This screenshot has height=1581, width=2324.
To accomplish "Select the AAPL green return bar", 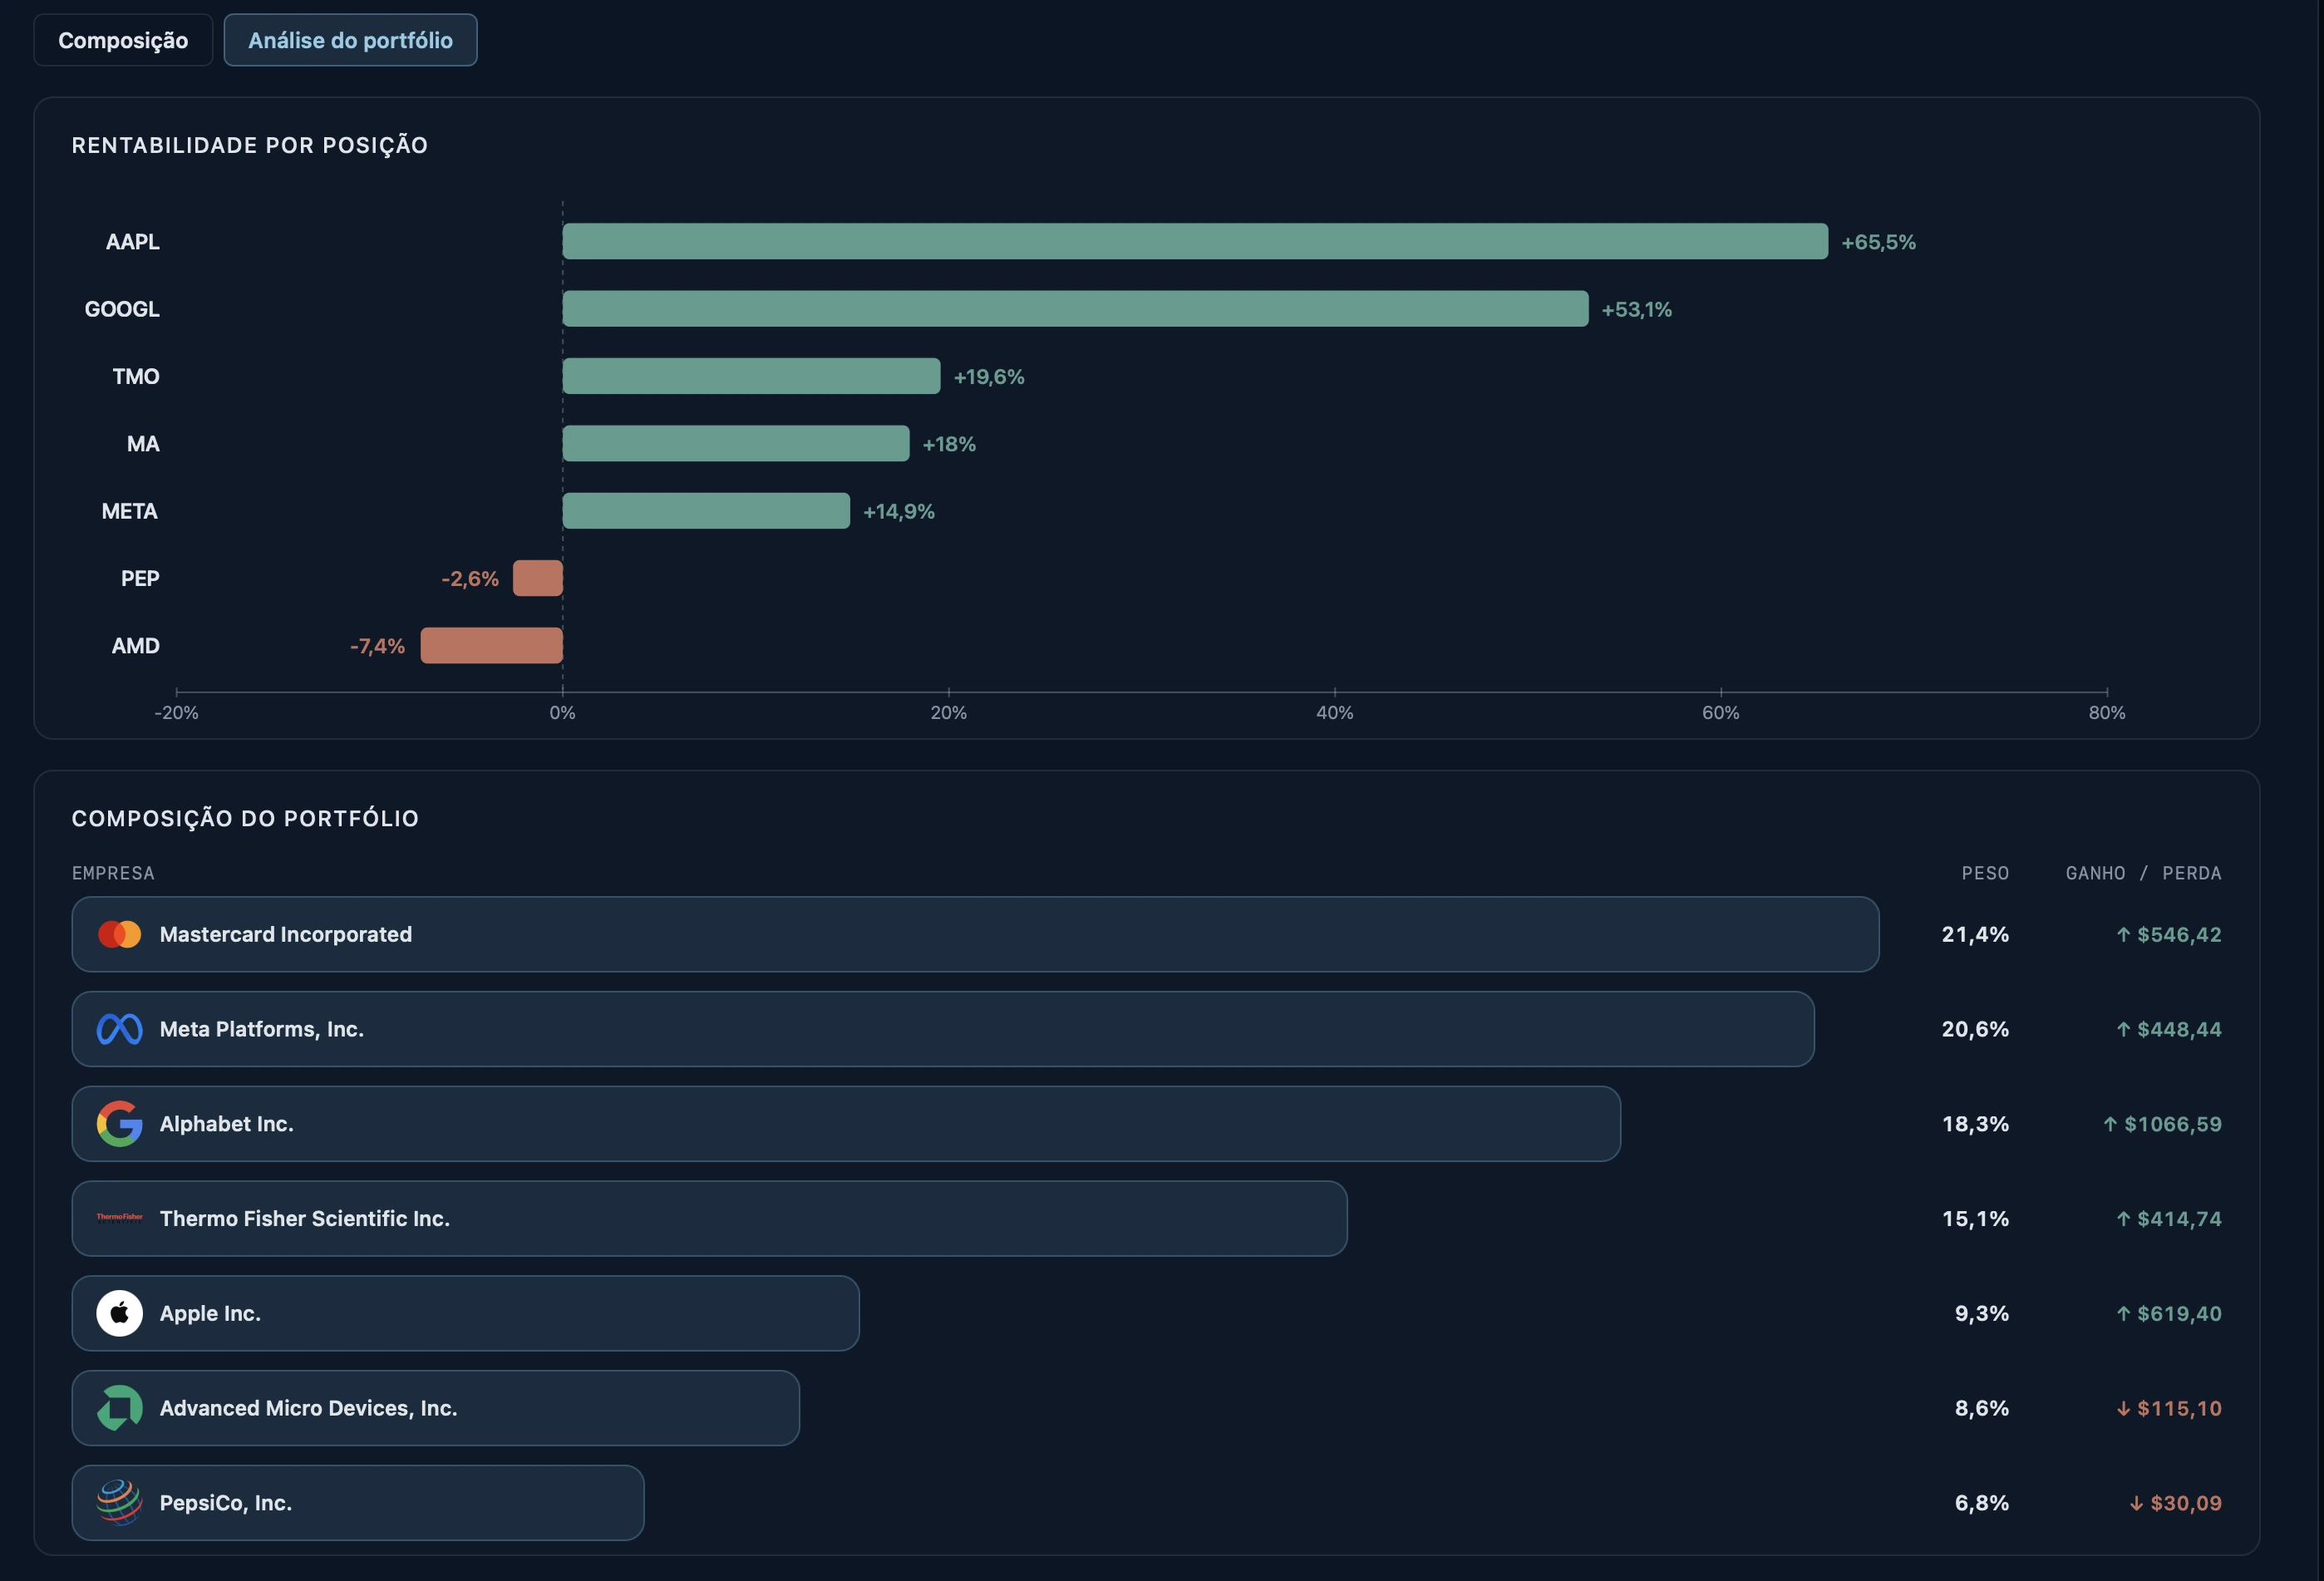I will click(x=1195, y=241).
